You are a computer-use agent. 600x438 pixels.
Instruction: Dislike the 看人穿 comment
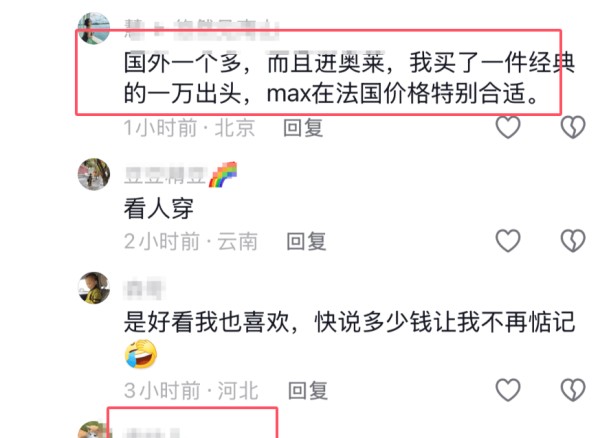(x=573, y=241)
